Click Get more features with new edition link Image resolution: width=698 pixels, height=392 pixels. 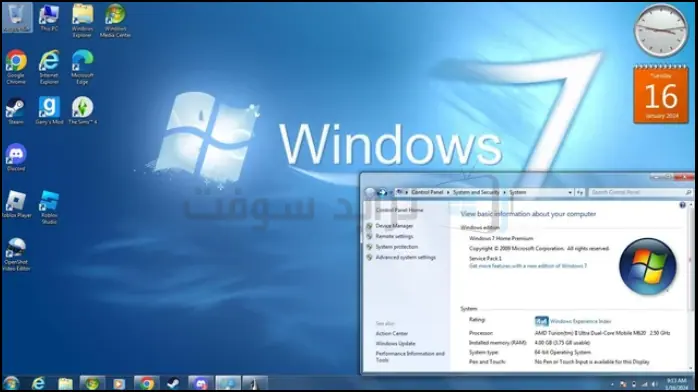[x=528, y=266]
